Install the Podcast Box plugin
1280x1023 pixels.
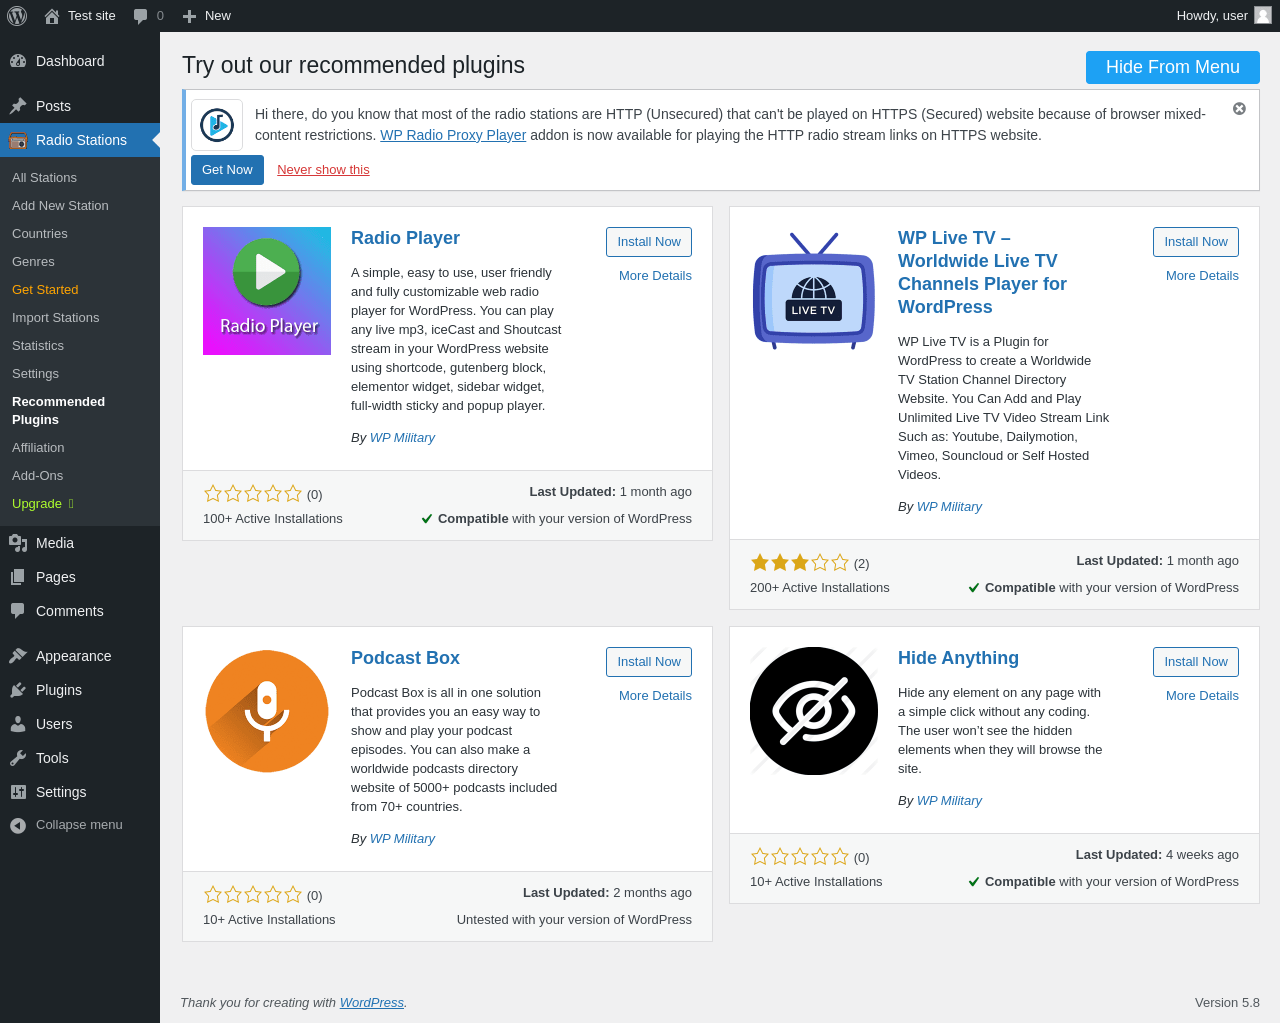click(648, 662)
